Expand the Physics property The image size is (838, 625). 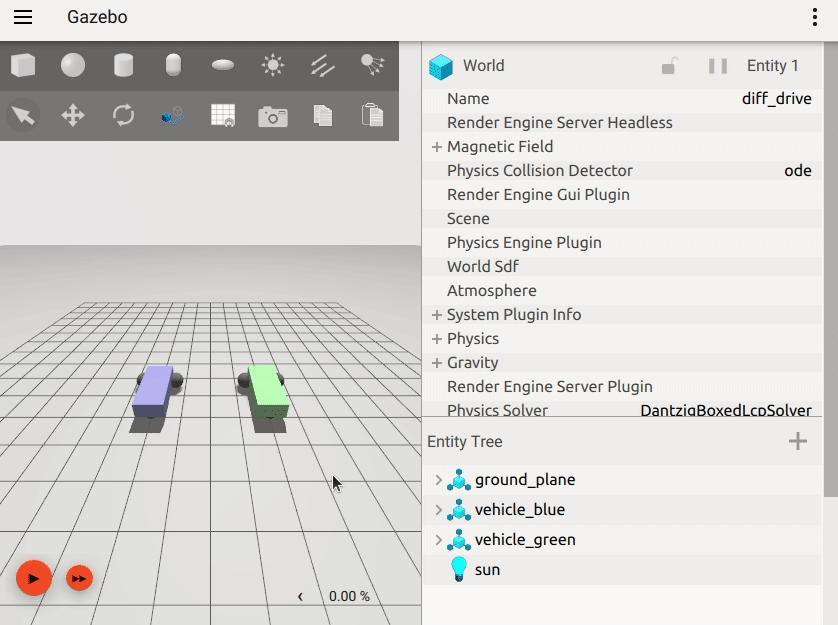(437, 339)
